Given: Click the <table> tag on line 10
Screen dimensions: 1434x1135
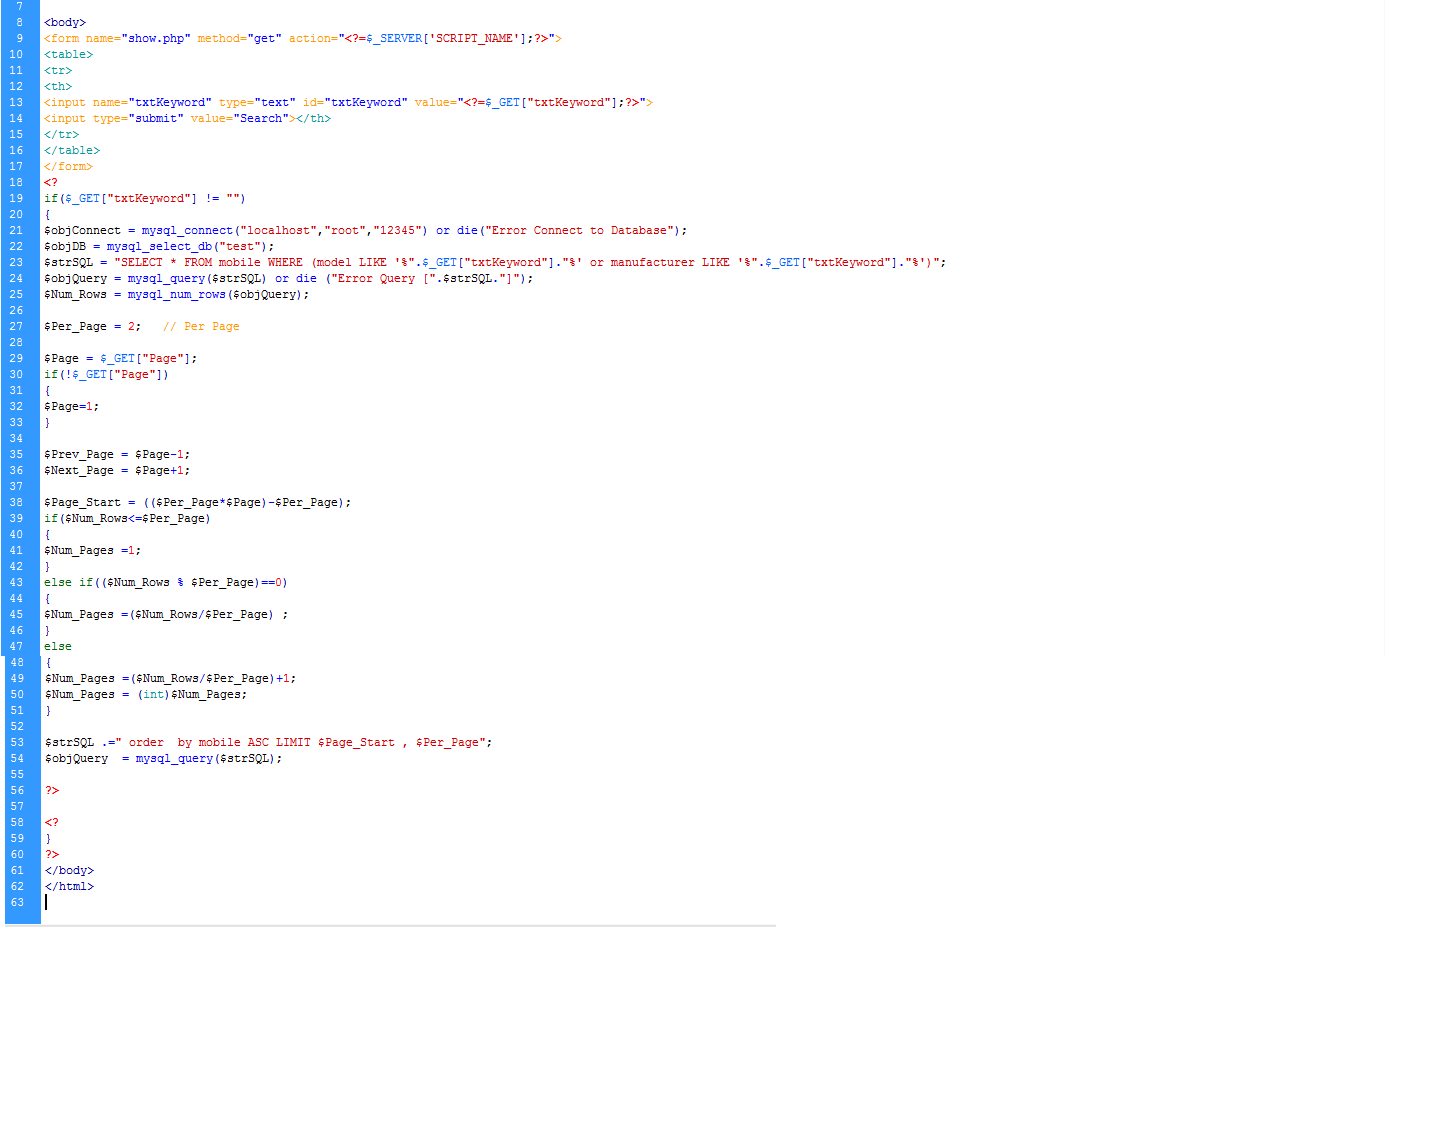Looking at the screenshot, I should 68,54.
